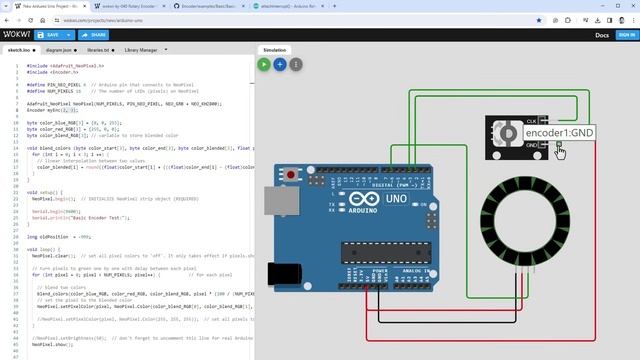Click the encoder GND pin

559,144
